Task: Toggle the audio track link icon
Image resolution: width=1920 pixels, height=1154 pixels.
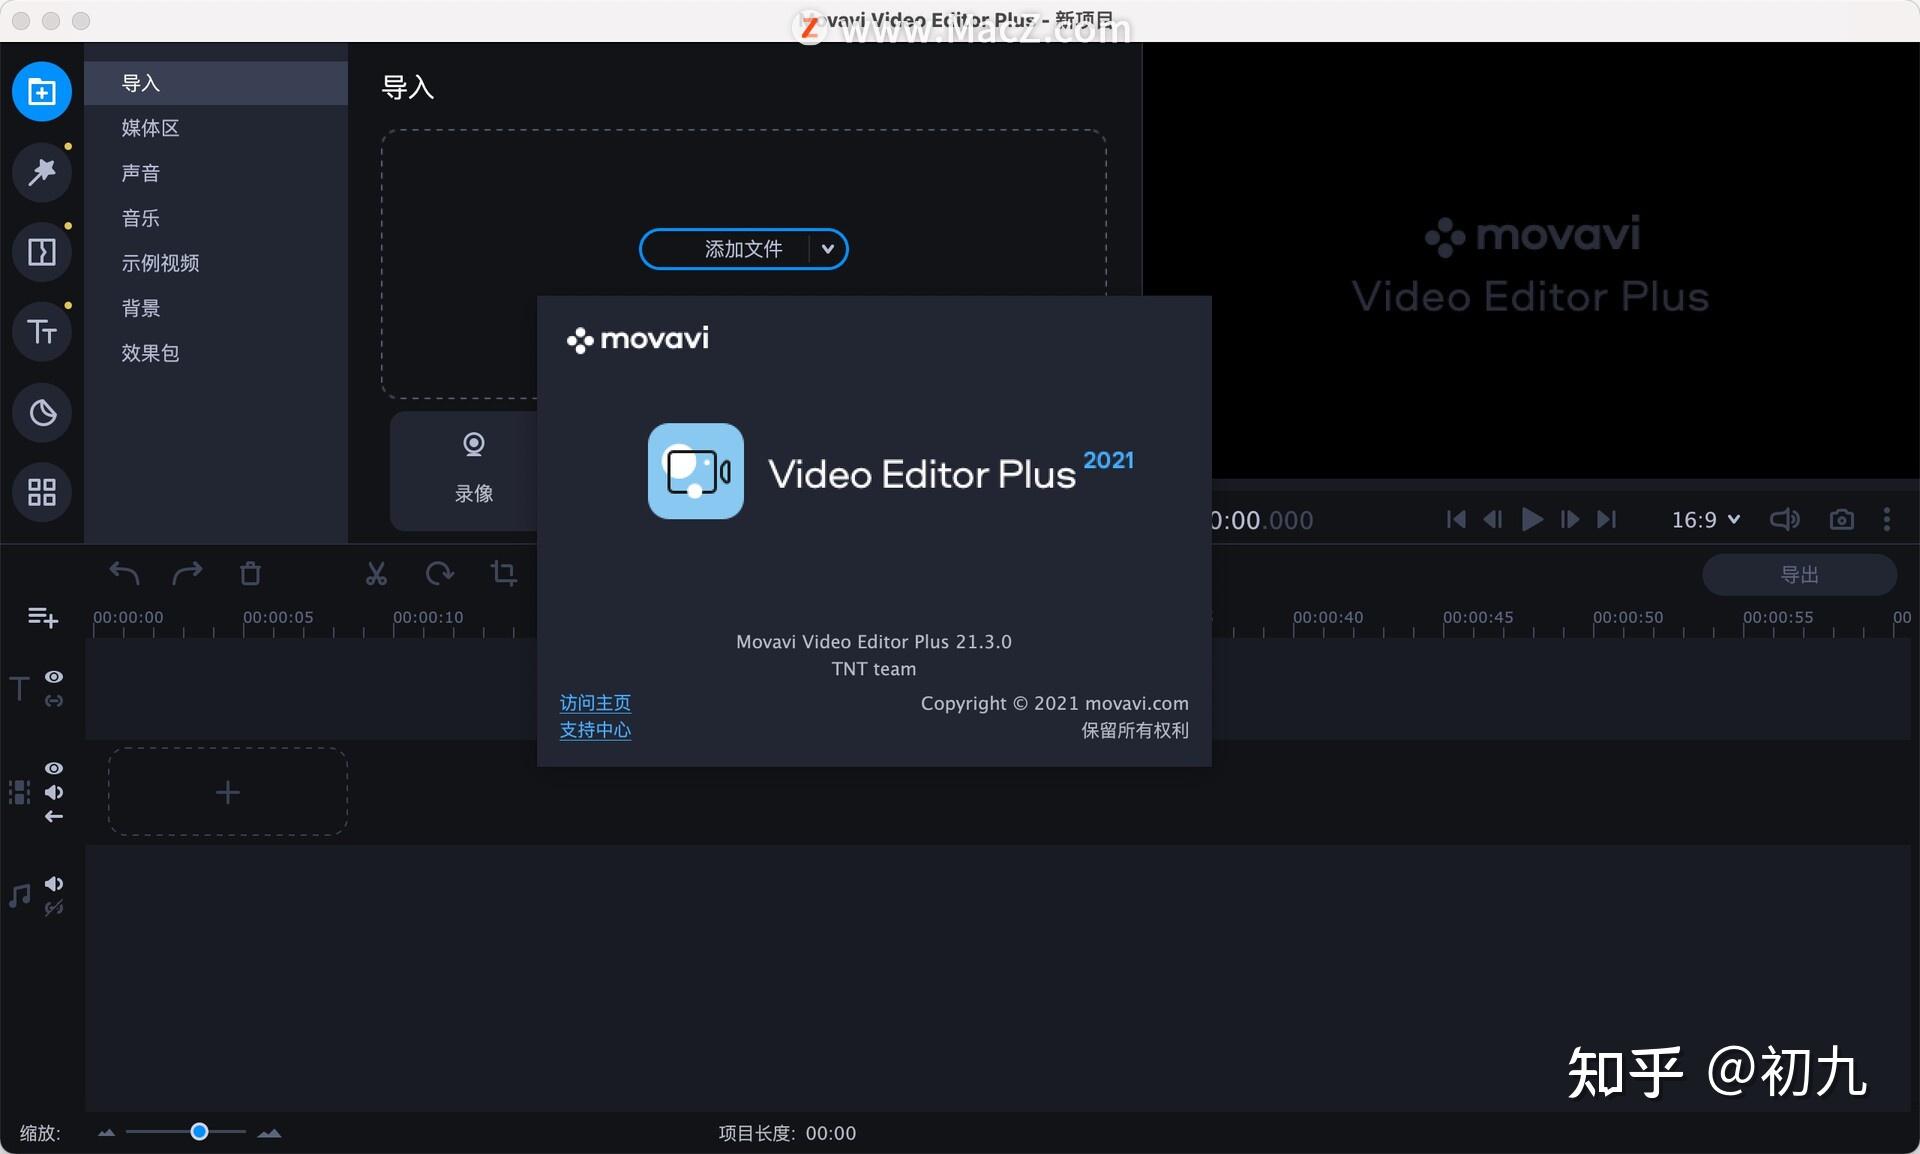Action: [54, 908]
